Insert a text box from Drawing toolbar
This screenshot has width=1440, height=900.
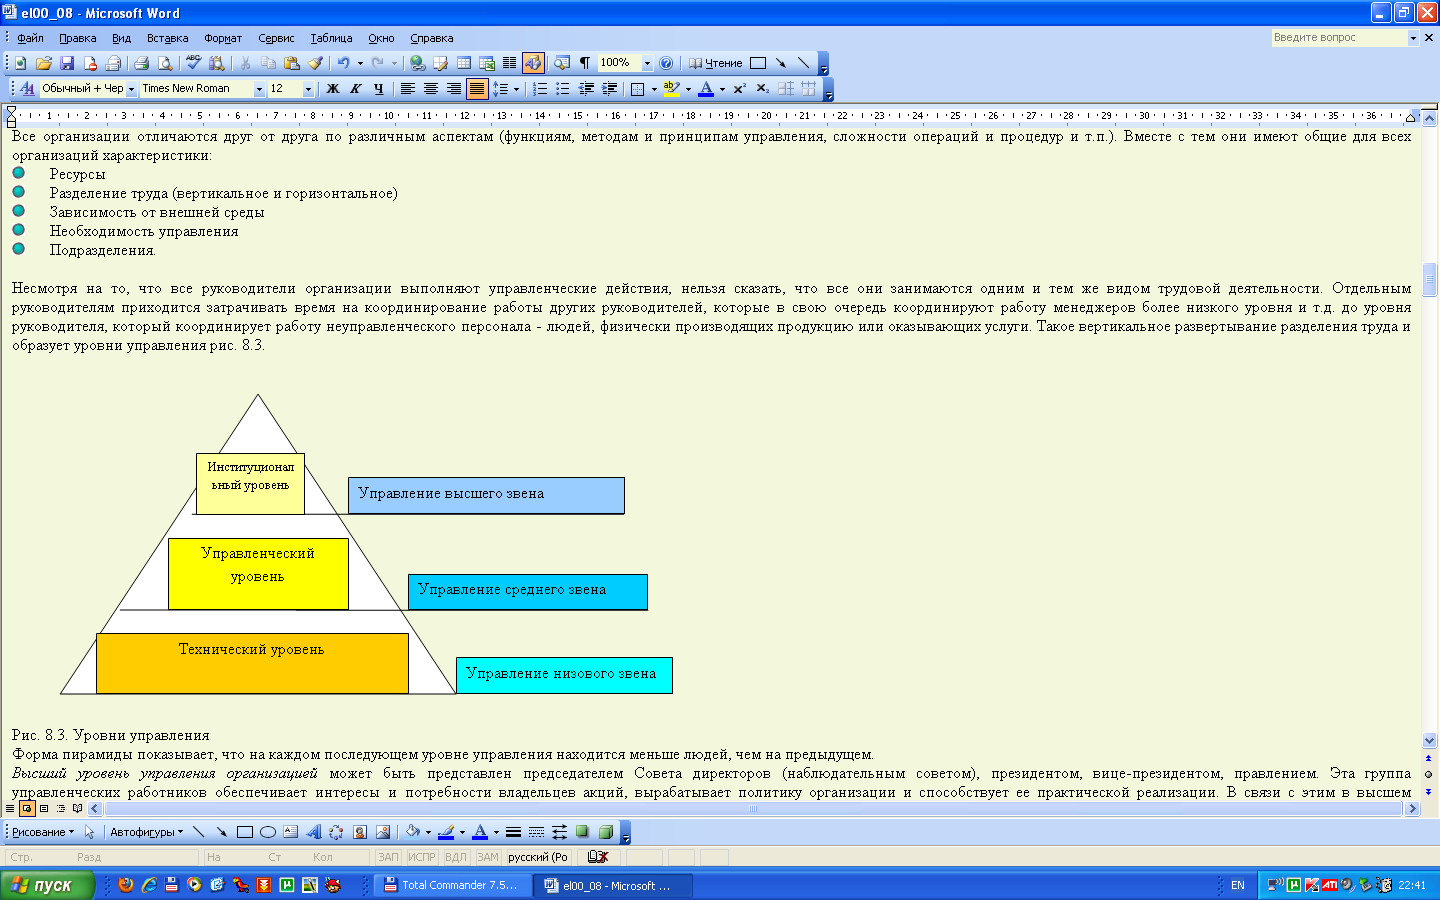click(x=291, y=832)
